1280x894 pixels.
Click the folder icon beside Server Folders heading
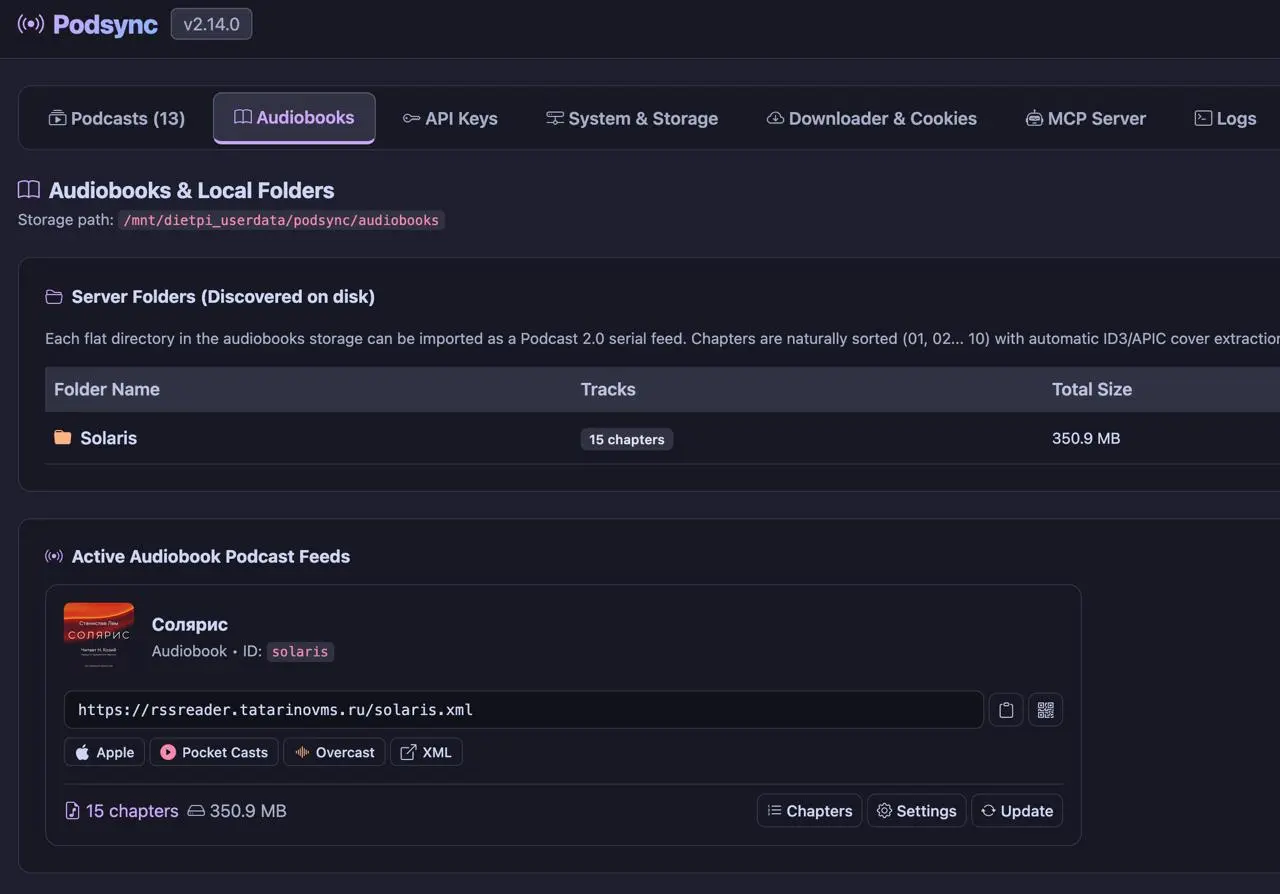[54, 297]
